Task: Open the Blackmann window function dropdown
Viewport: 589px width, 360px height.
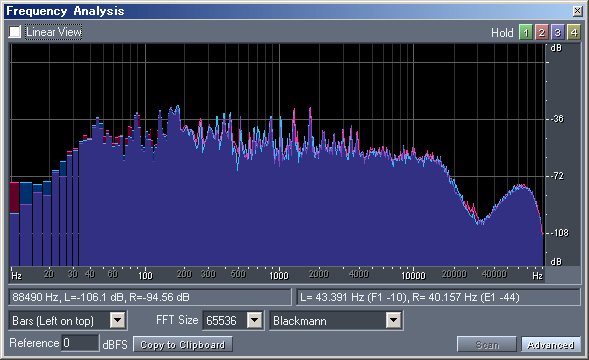Action: point(394,321)
